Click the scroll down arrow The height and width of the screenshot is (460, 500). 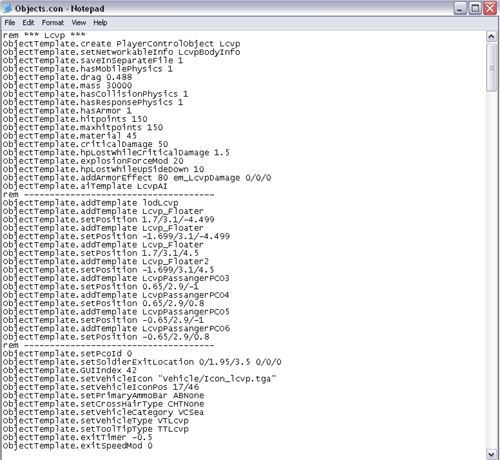[491, 454]
